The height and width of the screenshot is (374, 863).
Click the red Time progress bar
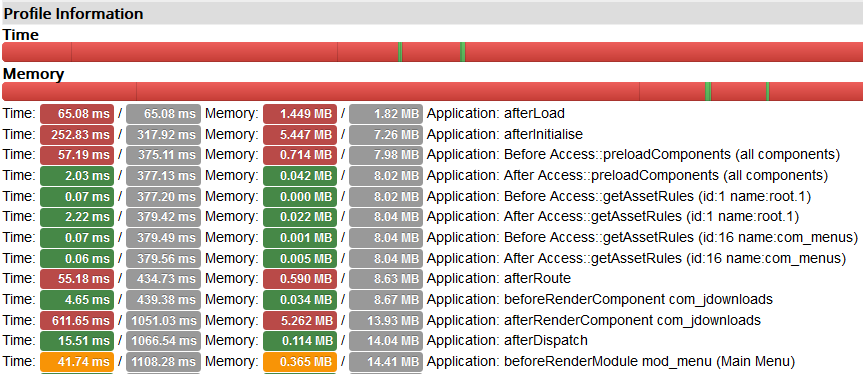[433, 52]
